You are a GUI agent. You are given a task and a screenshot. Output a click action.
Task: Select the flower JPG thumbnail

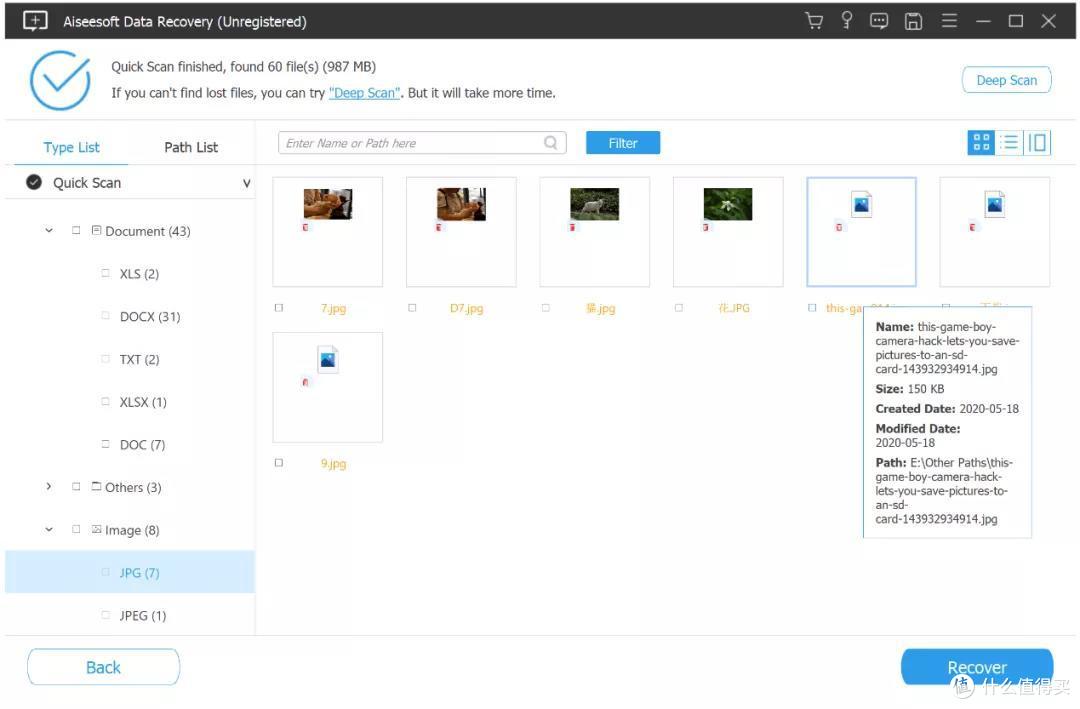click(x=728, y=232)
